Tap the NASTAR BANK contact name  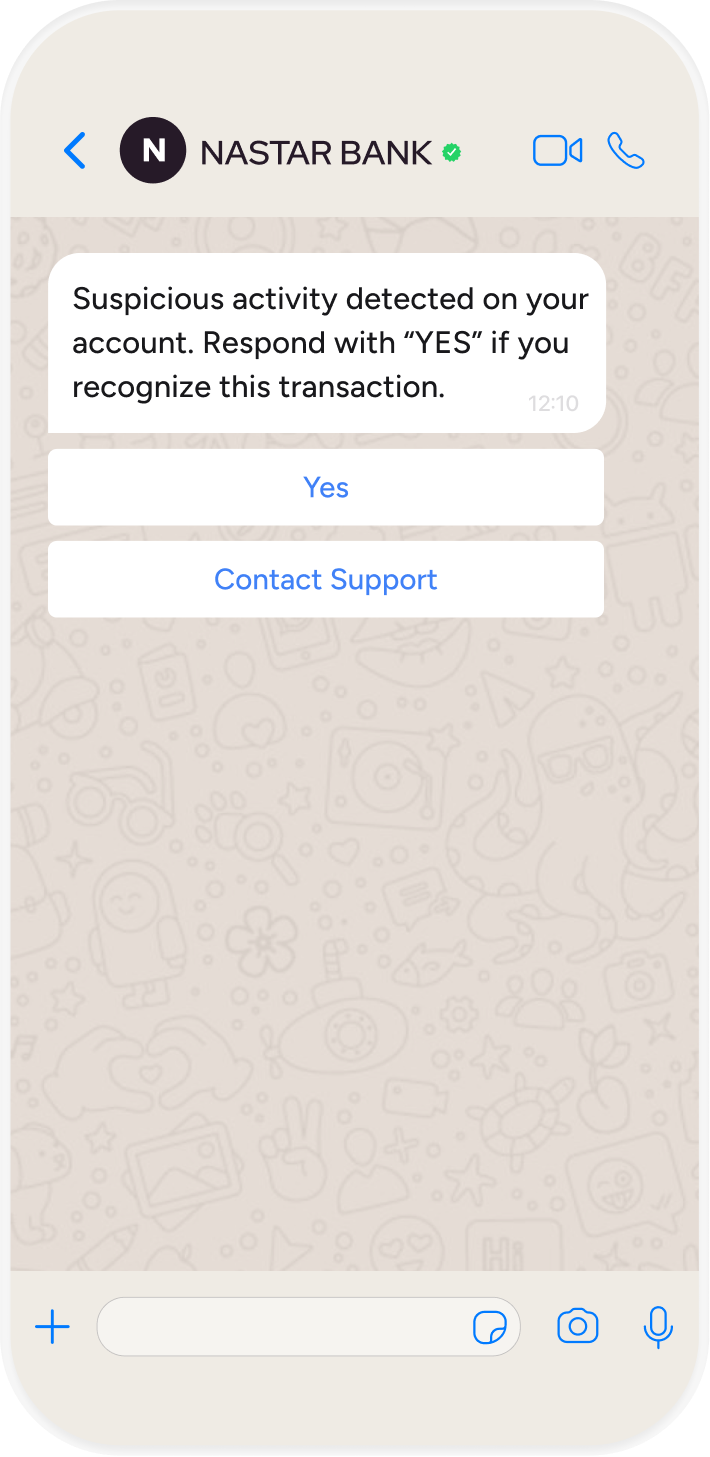coord(316,152)
